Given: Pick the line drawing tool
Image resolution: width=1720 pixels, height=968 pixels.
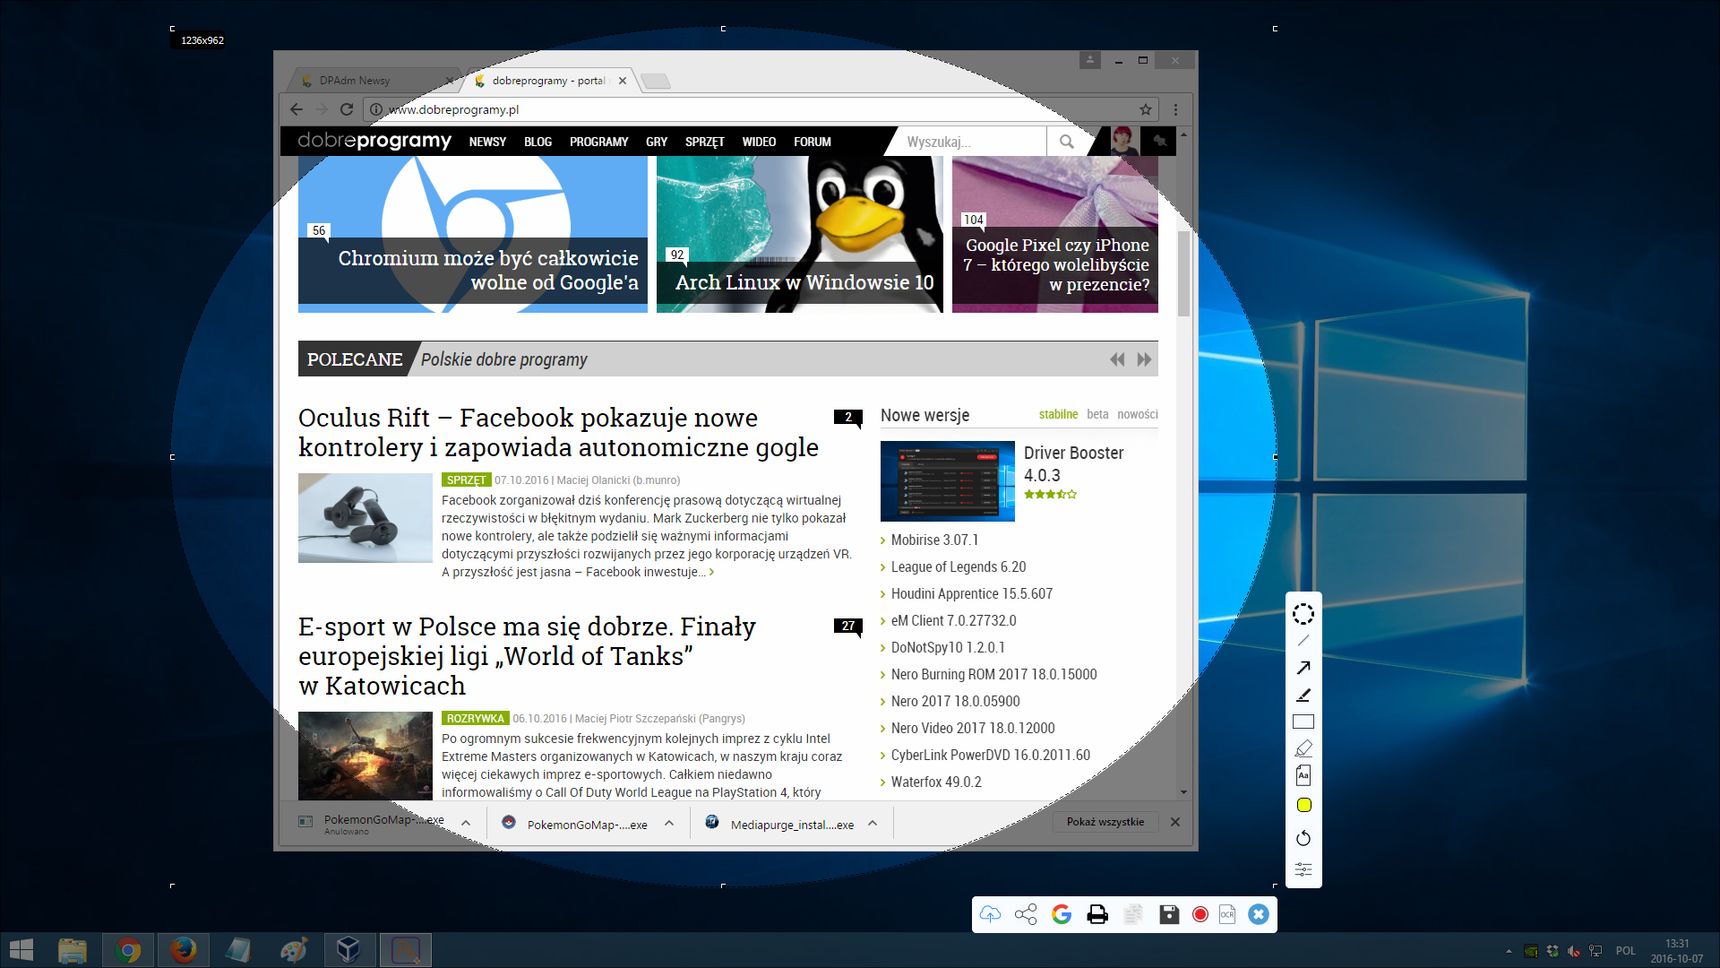Looking at the screenshot, I should pos(1303,641).
